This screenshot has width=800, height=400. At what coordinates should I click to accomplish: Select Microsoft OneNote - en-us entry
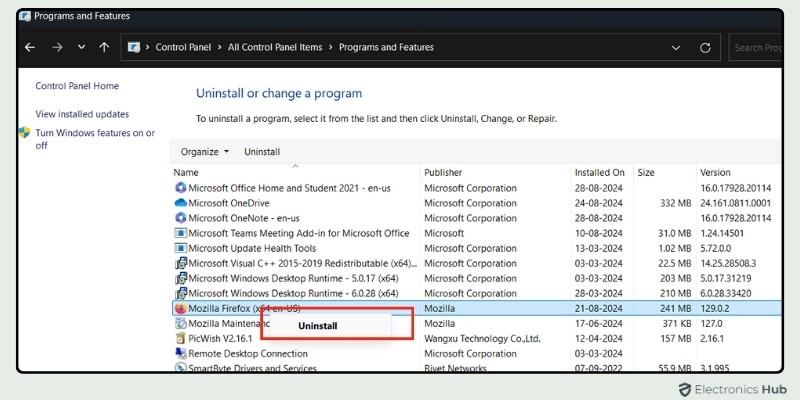pyautogui.click(x=244, y=218)
